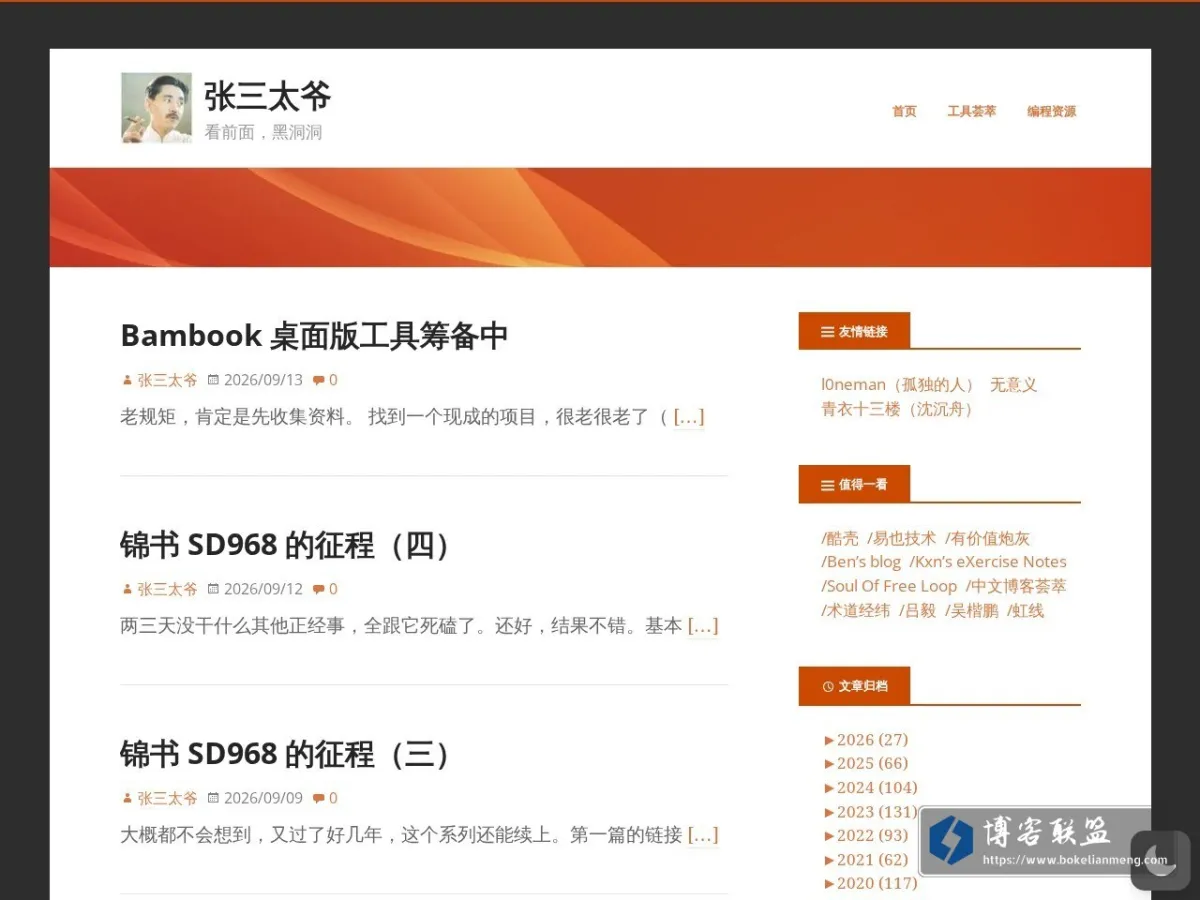Click calendar icon beside 2026/09/09
Viewport: 1200px width, 900px height.
click(x=213, y=798)
